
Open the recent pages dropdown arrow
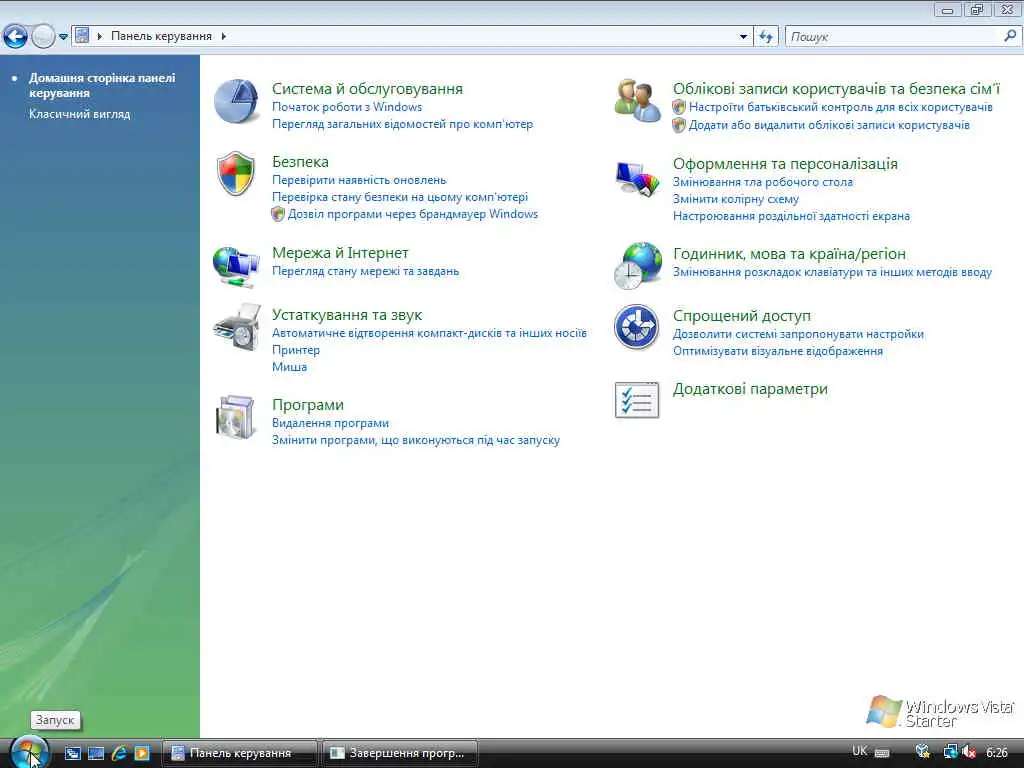pos(63,37)
